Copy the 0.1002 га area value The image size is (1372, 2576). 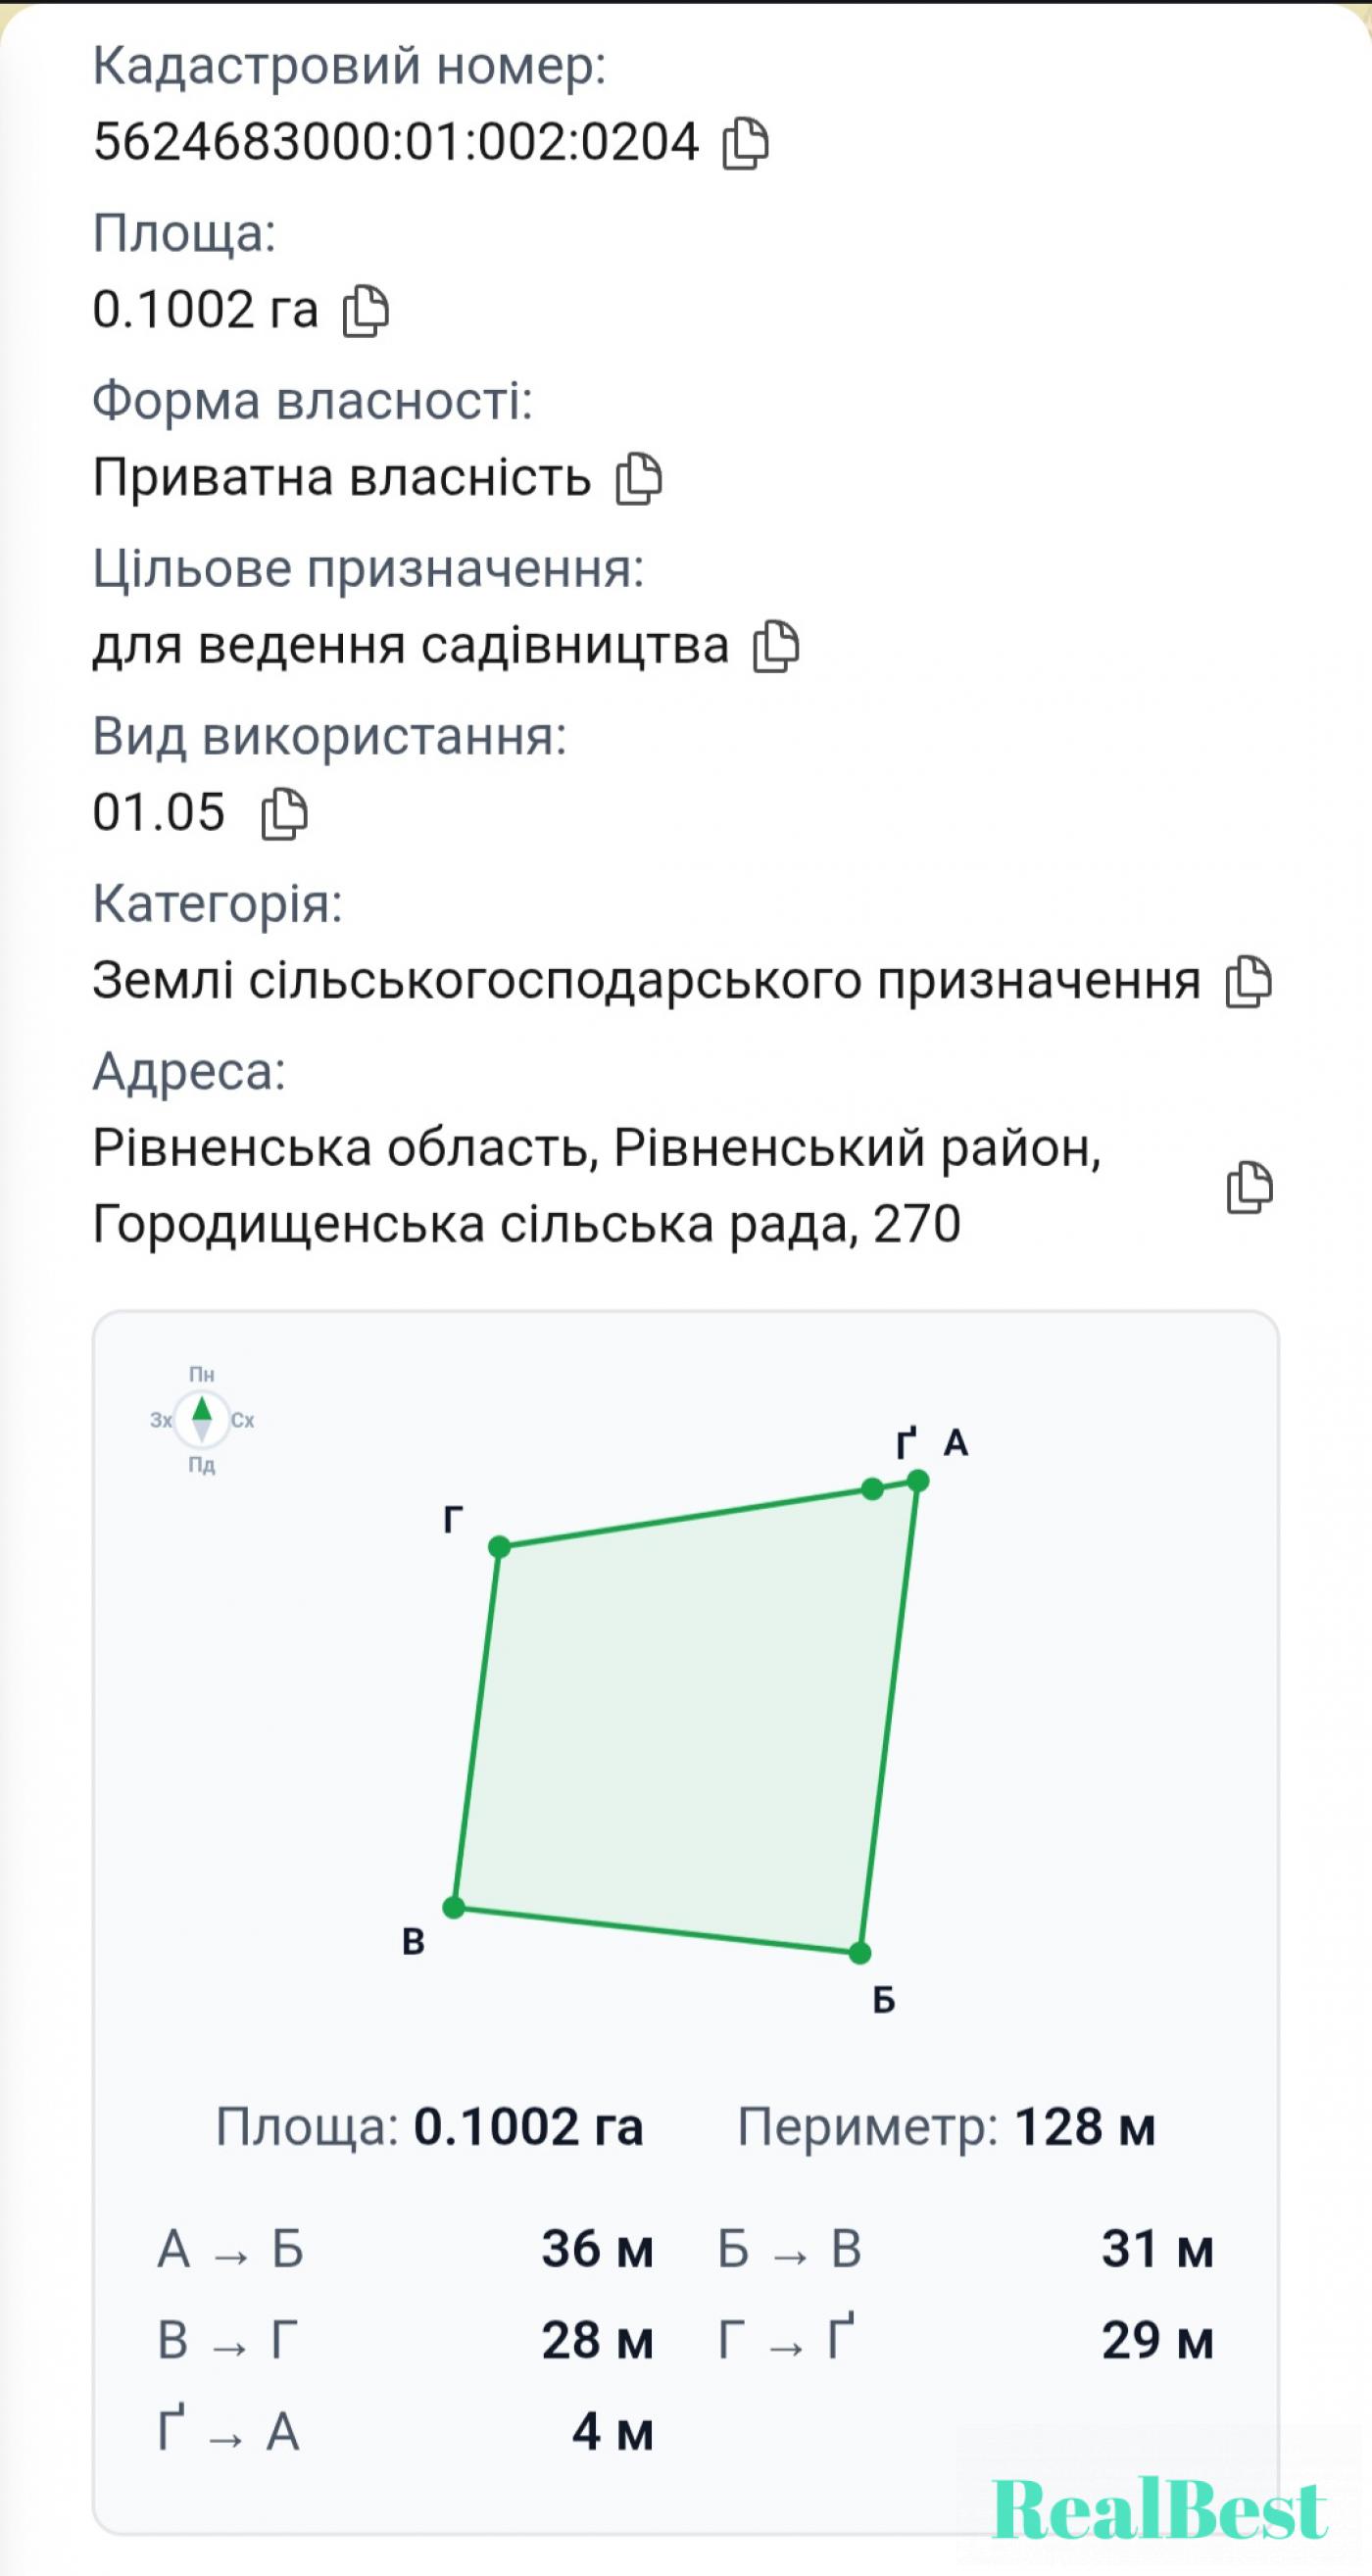pyautogui.click(x=366, y=311)
